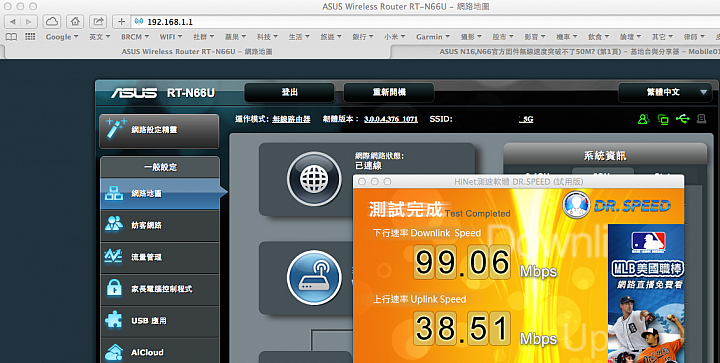
Task: Click the ASUS logo in router header
Action: pos(134,93)
